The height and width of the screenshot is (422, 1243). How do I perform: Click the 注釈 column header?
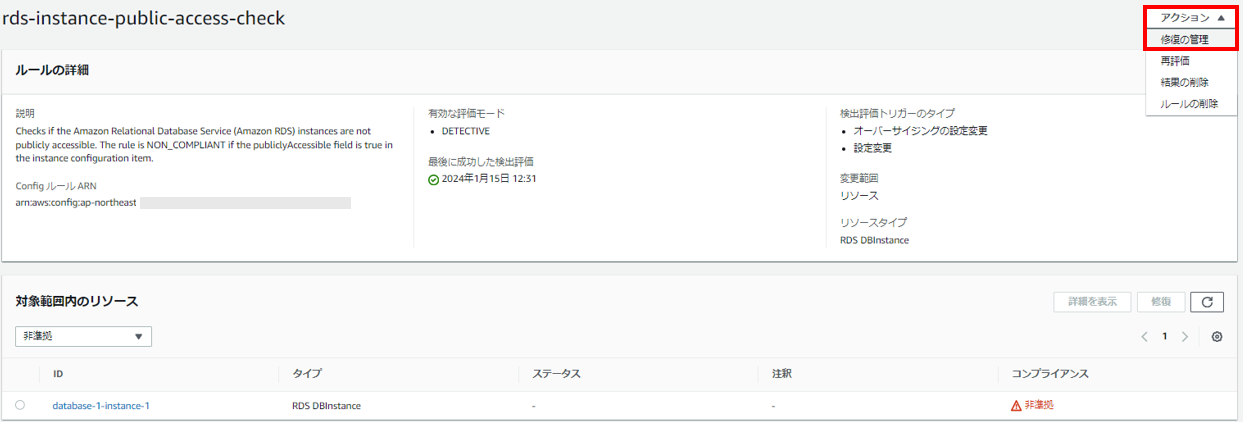(782, 373)
